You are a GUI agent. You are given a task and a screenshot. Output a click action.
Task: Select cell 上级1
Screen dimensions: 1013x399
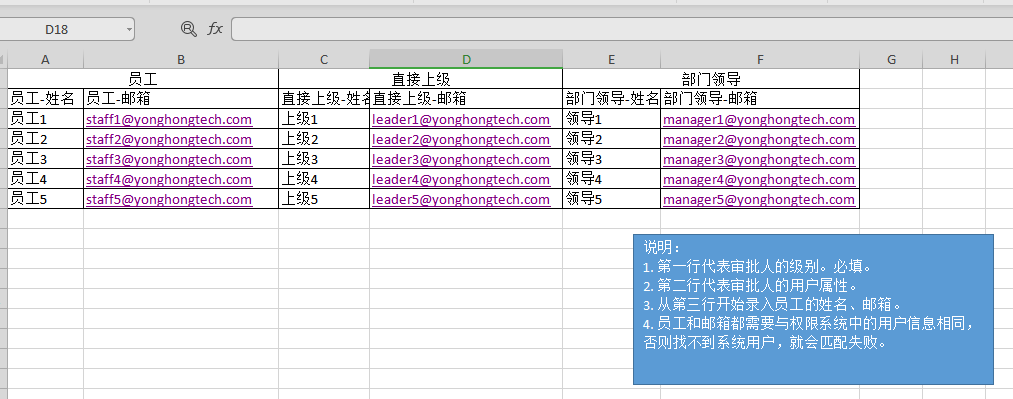click(324, 119)
